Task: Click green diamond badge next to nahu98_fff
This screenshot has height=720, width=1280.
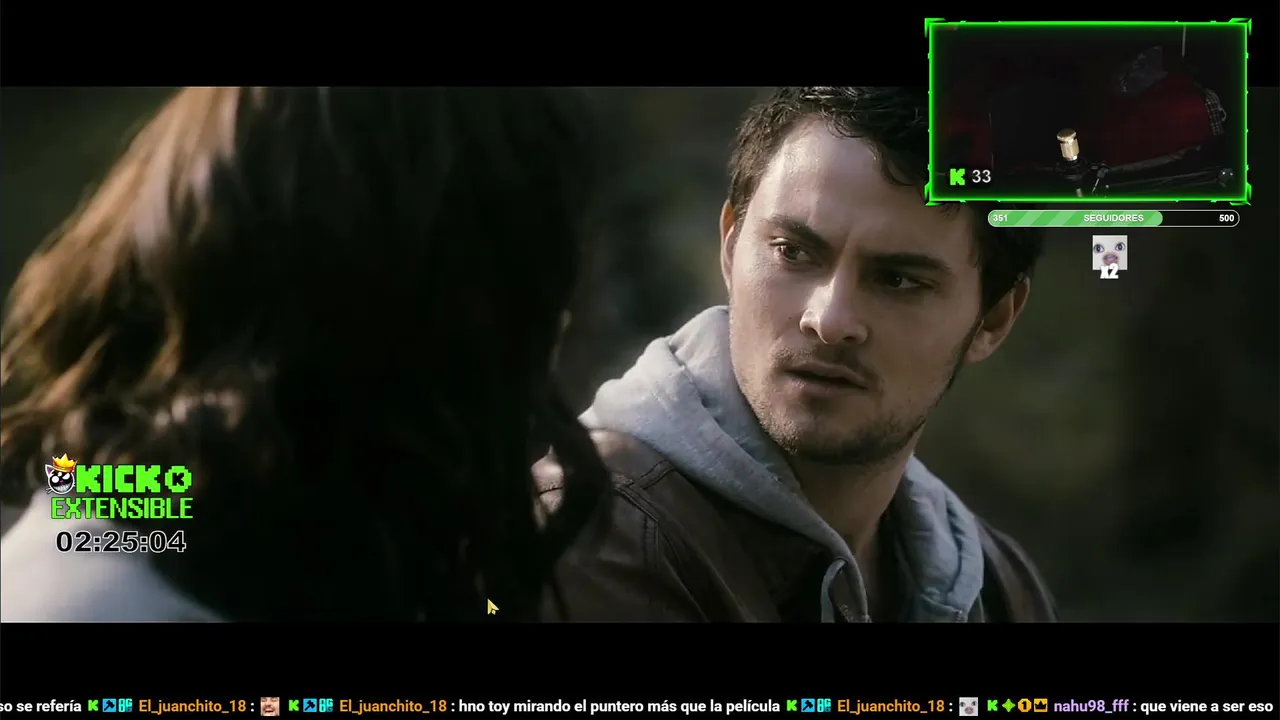Action: 1008,706
